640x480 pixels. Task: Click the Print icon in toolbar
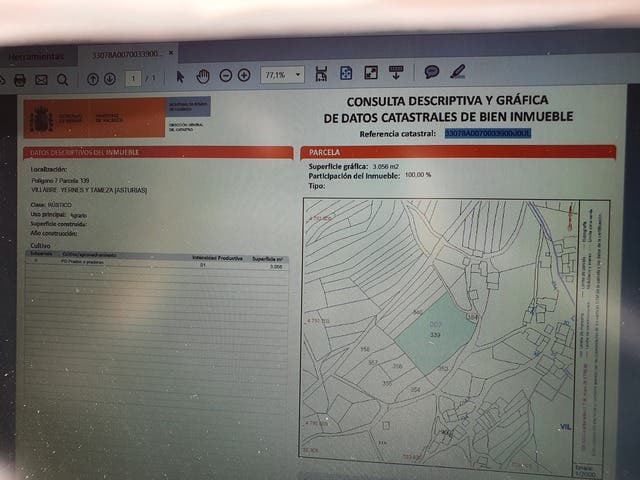click(x=19, y=79)
